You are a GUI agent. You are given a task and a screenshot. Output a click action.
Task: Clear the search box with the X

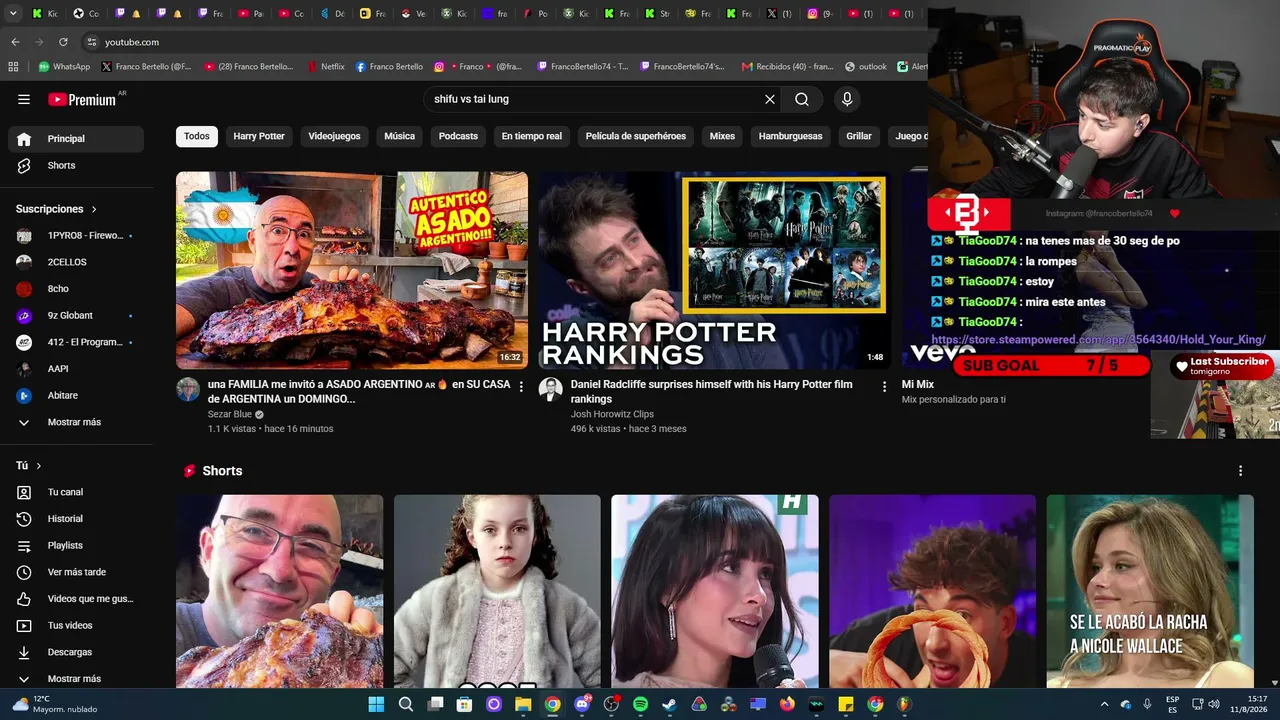coord(770,99)
